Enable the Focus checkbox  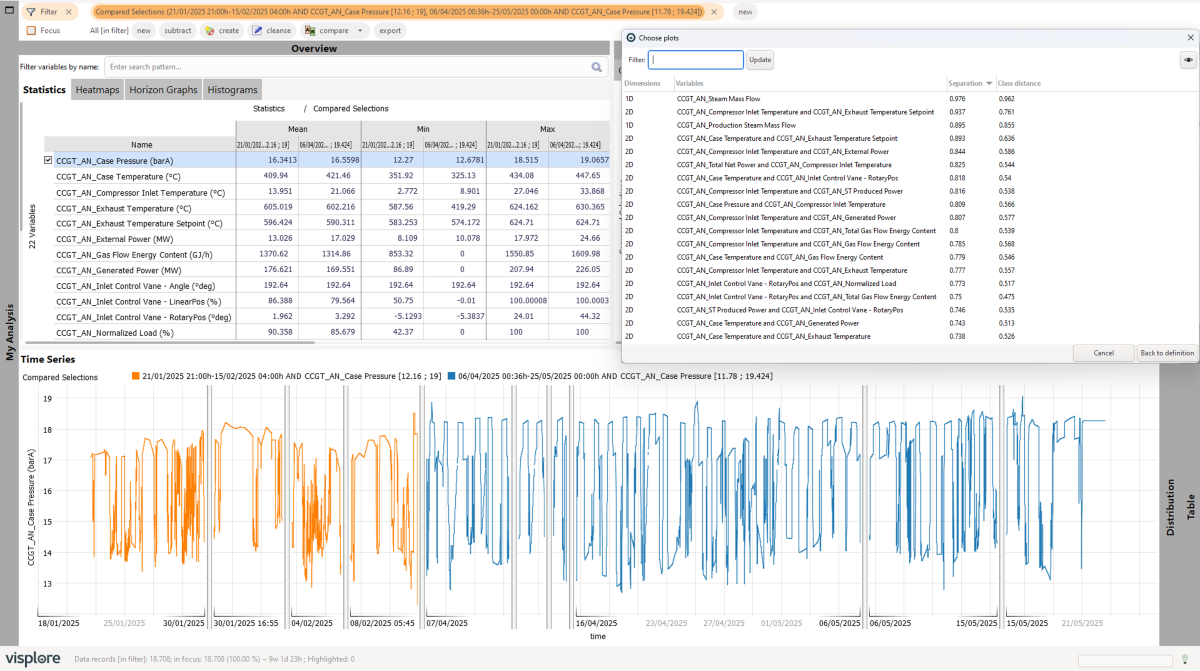[32, 31]
